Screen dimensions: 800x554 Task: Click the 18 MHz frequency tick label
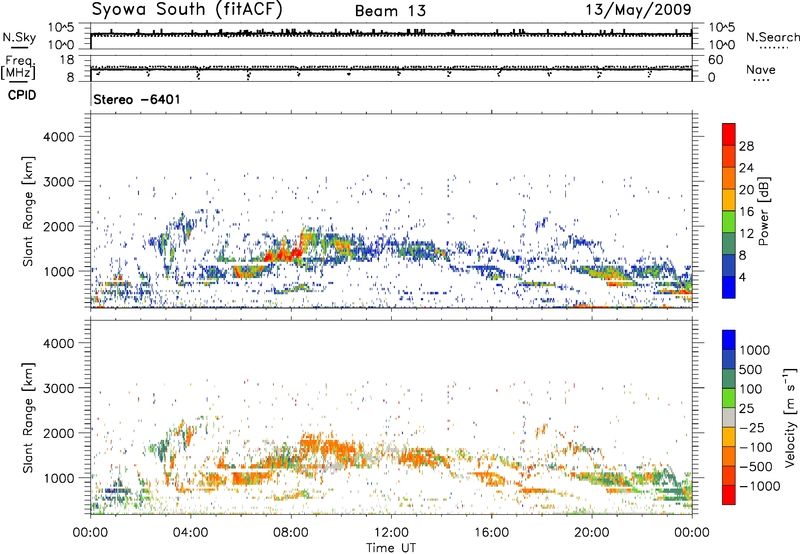pos(67,60)
